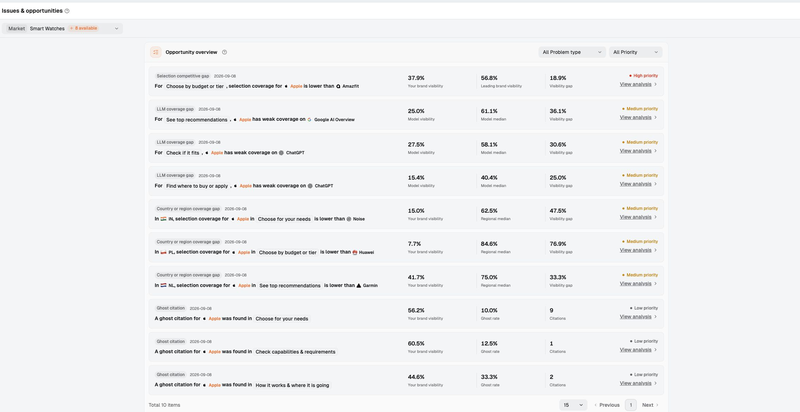Click See top recommendations chip in Garmin row
Image resolution: width=800 pixels, height=412 pixels.
tap(290, 286)
